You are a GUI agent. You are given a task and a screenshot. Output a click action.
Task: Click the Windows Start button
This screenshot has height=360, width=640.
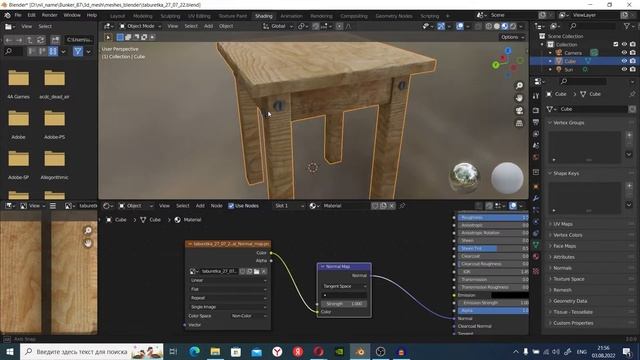pyautogui.click(x=9, y=351)
